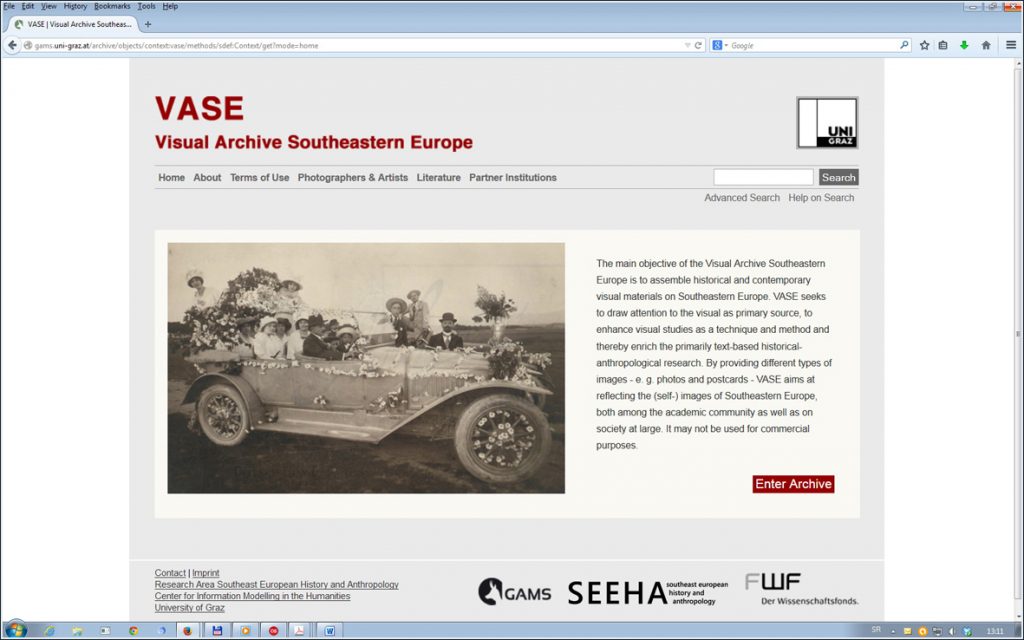Click the Enter Archive button

coord(793,484)
